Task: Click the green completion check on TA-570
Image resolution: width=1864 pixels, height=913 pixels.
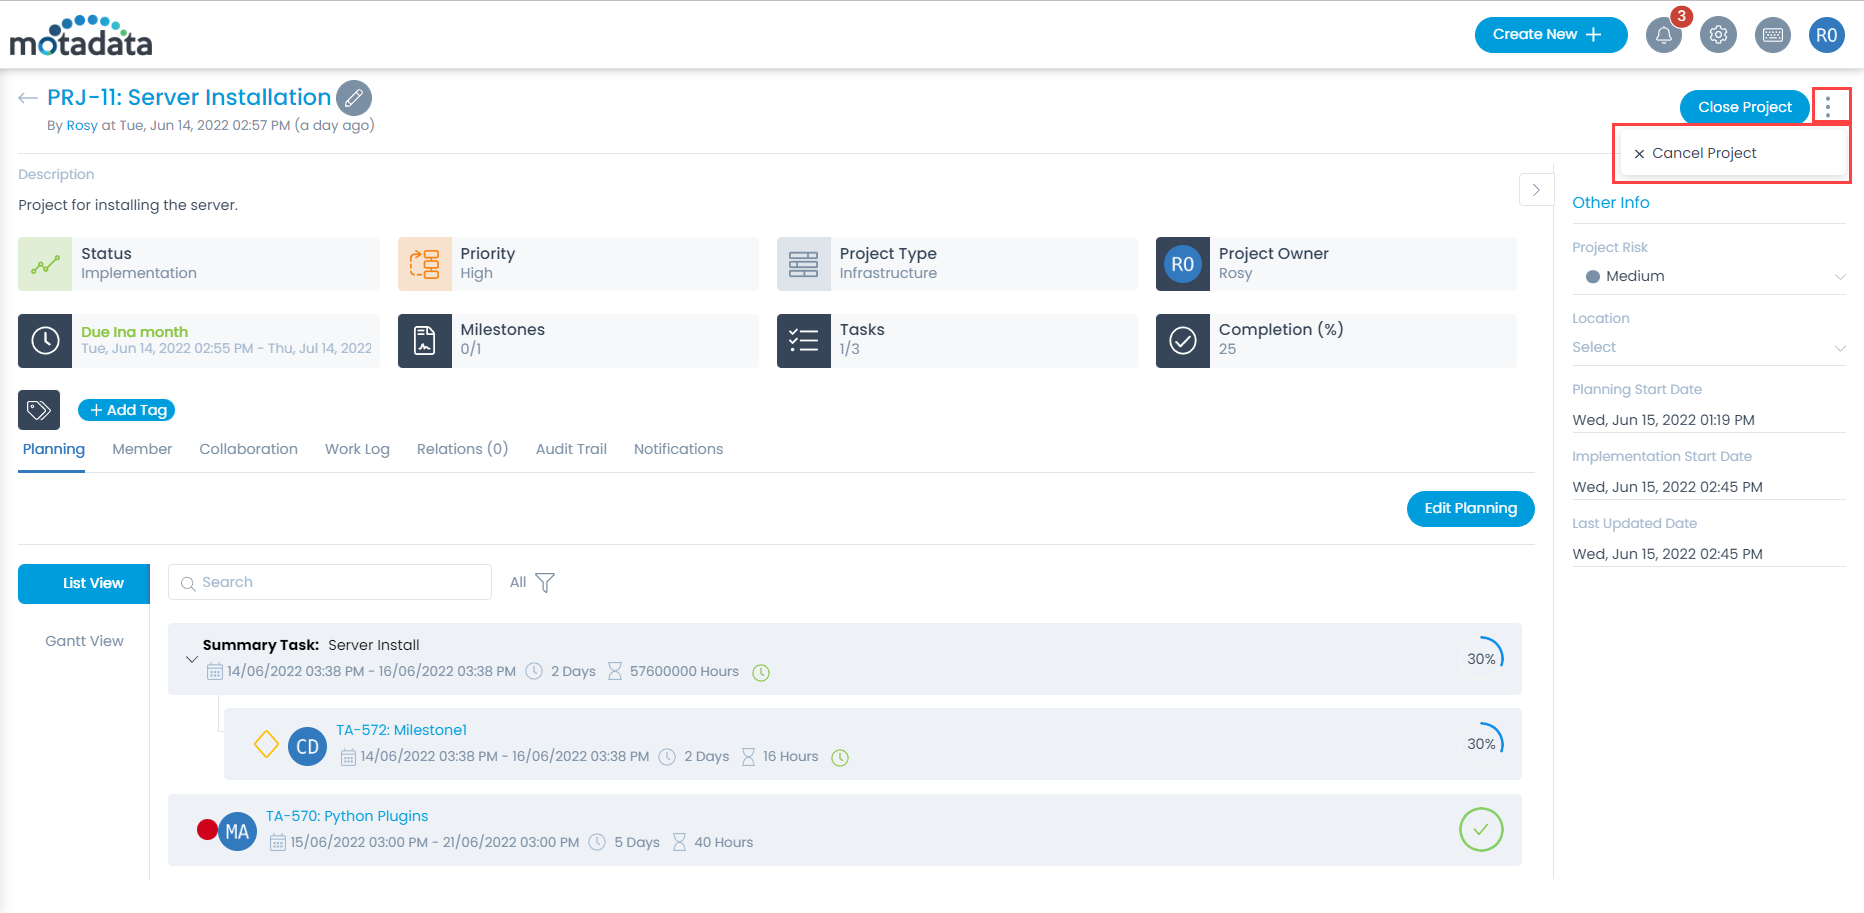Action: click(1481, 830)
